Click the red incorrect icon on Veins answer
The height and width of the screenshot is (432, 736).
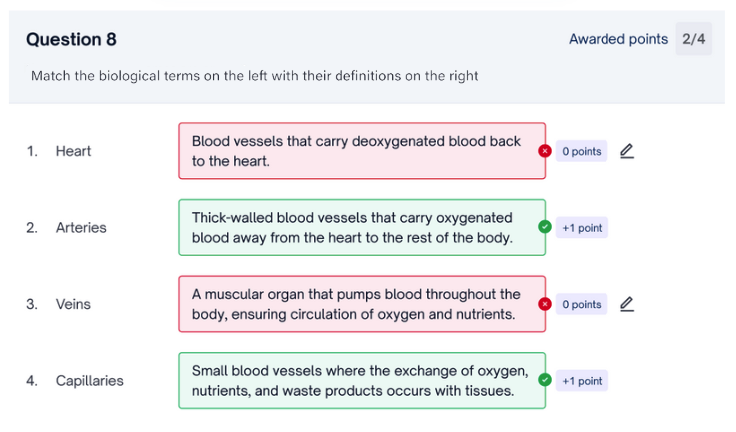point(544,304)
